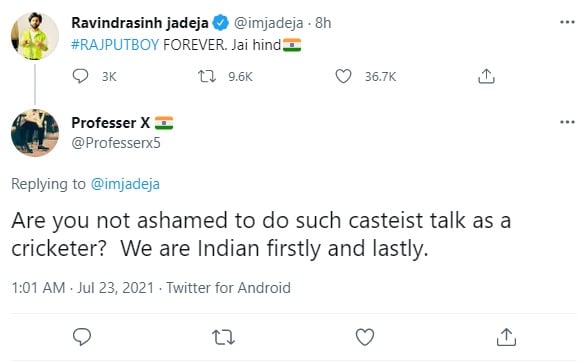Share Ravindrasinh Jadeja's tweet
The height and width of the screenshot is (363, 586).
[486, 76]
